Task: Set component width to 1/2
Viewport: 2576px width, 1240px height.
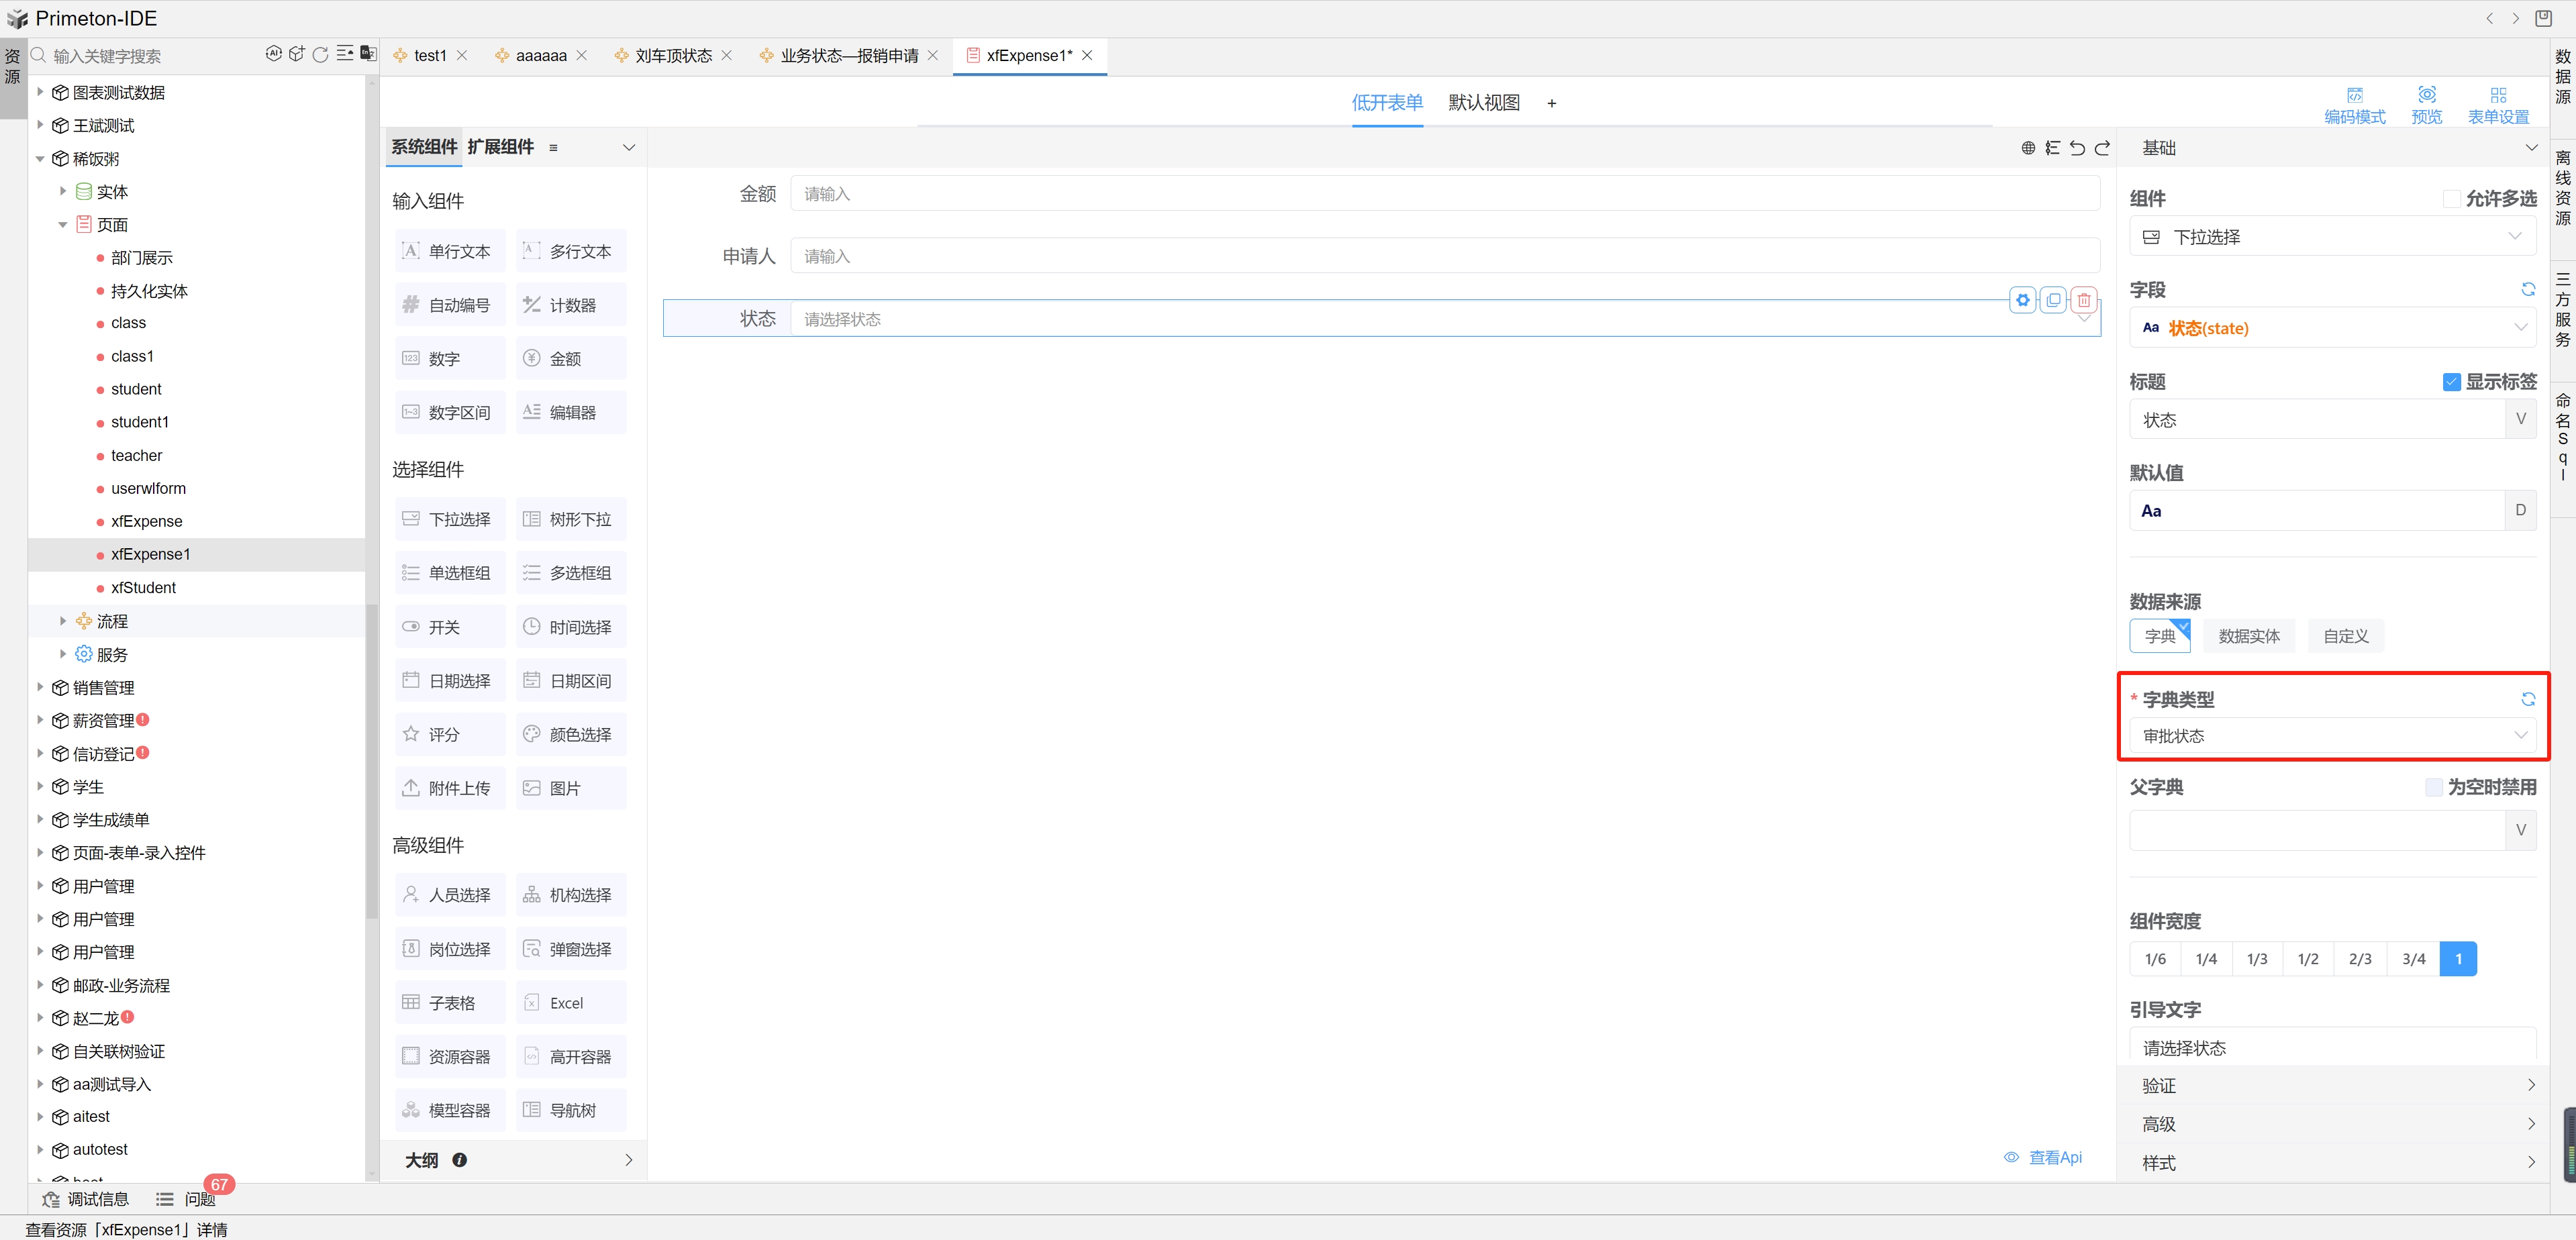Action: coord(2308,959)
